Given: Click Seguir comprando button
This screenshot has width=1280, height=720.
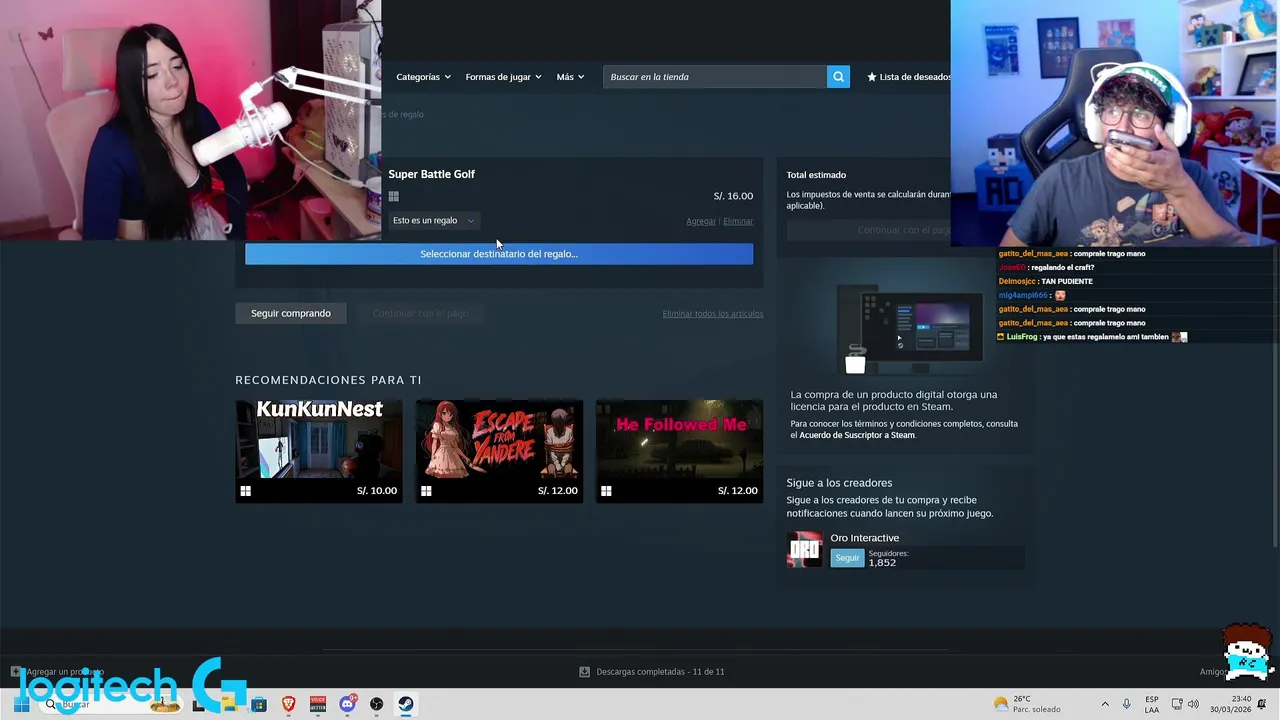Looking at the screenshot, I should (291, 313).
